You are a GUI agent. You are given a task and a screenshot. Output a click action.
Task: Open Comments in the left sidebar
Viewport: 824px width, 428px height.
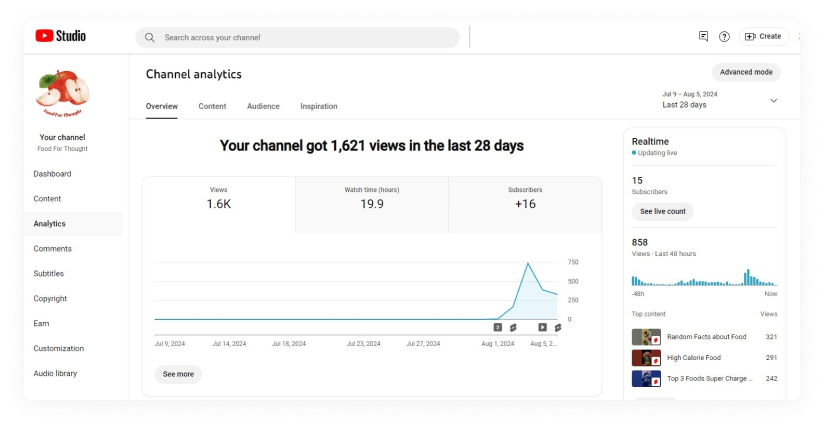(x=52, y=249)
